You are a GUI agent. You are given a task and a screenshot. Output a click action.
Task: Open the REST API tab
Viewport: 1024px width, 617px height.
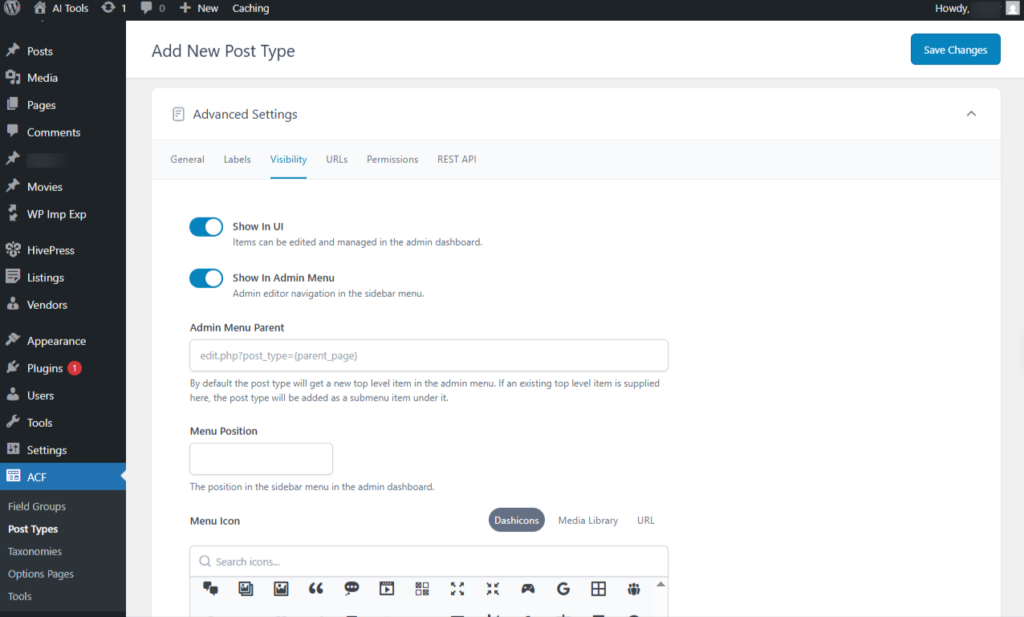(456, 159)
